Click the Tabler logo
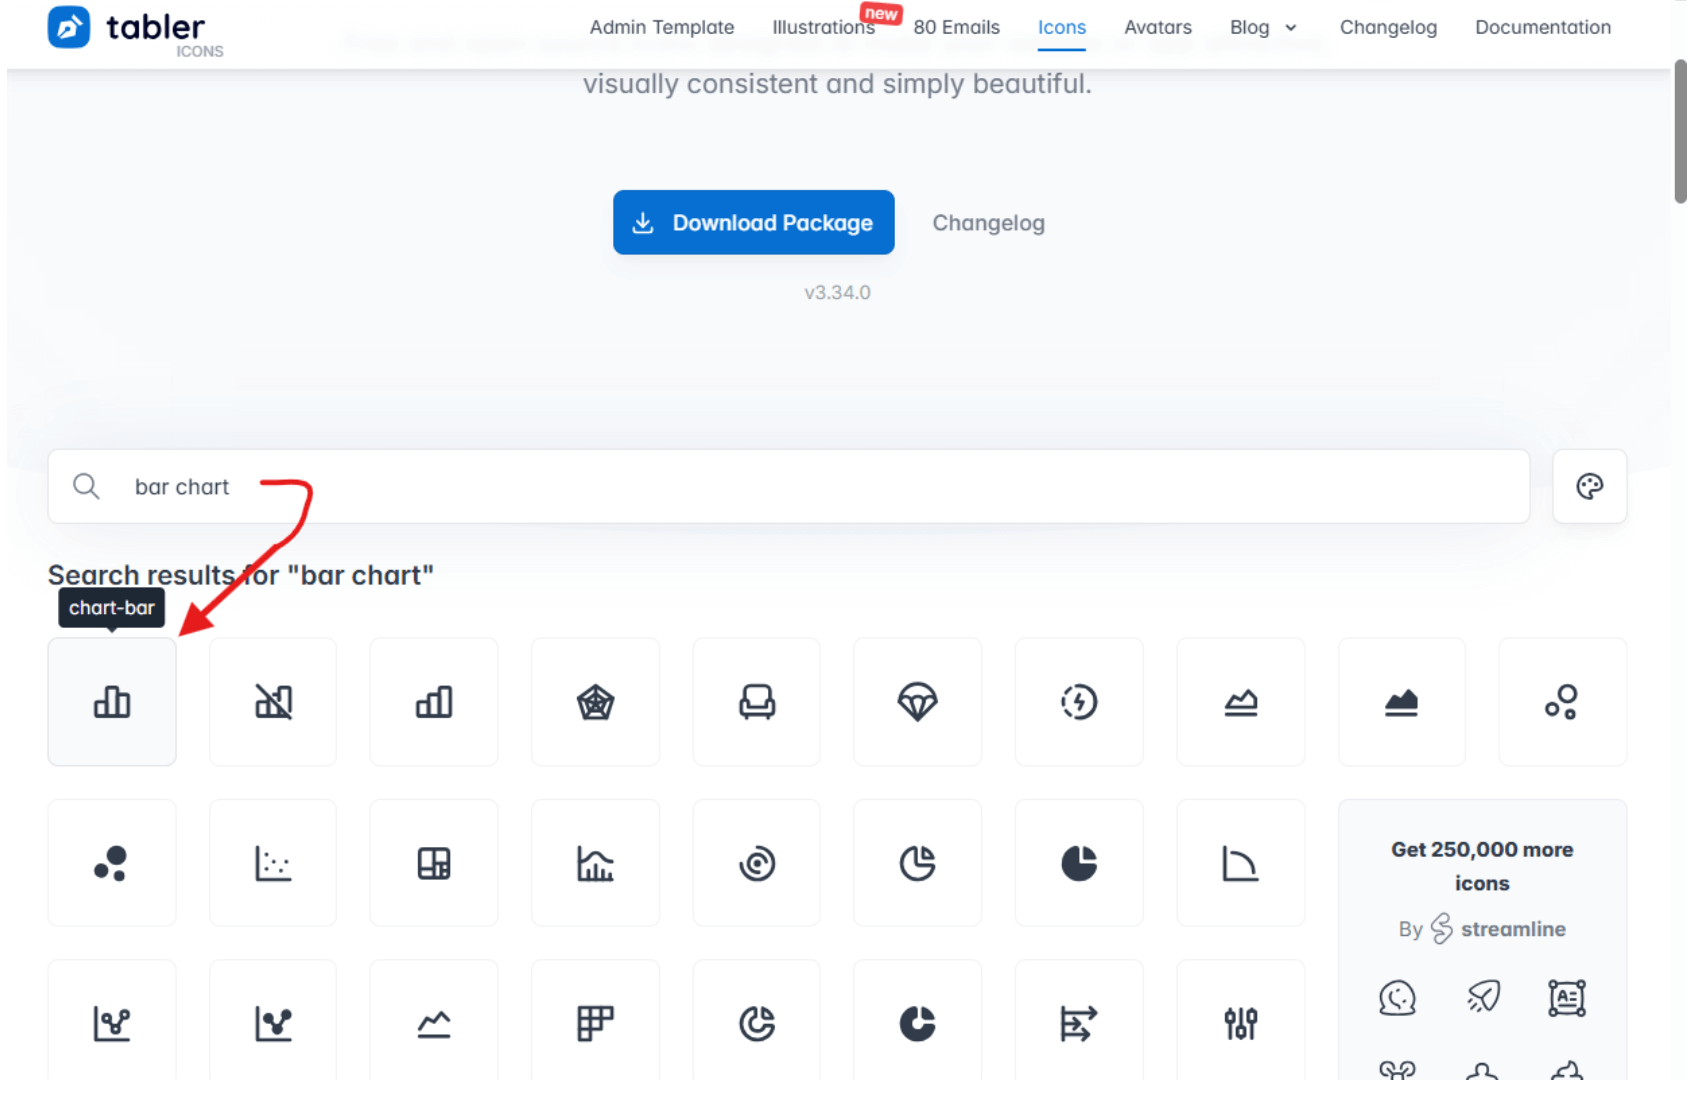1702x1100 pixels. pos(136,30)
